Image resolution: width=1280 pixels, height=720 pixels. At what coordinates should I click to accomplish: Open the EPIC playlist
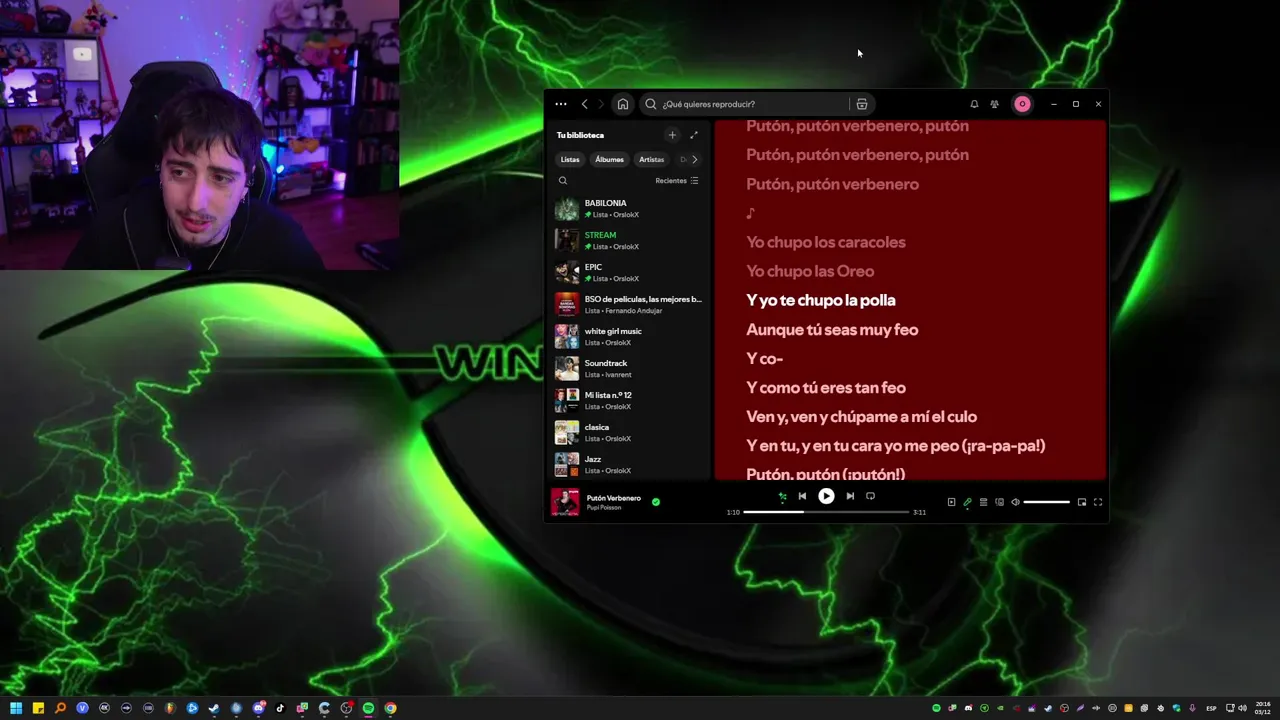629,273
